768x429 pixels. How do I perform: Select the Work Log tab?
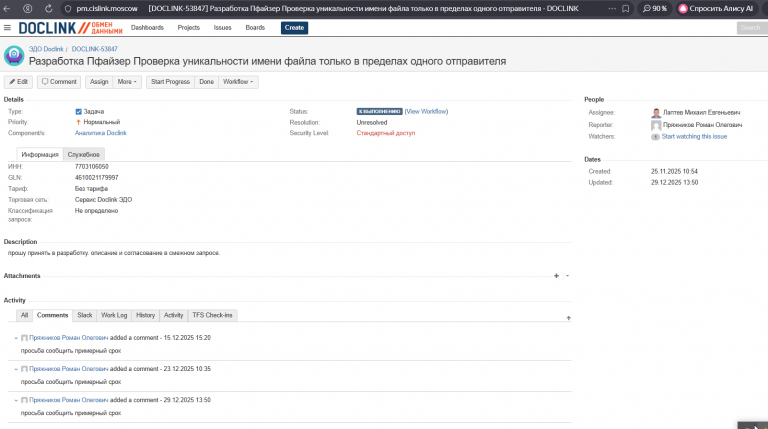pyautogui.click(x=114, y=315)
